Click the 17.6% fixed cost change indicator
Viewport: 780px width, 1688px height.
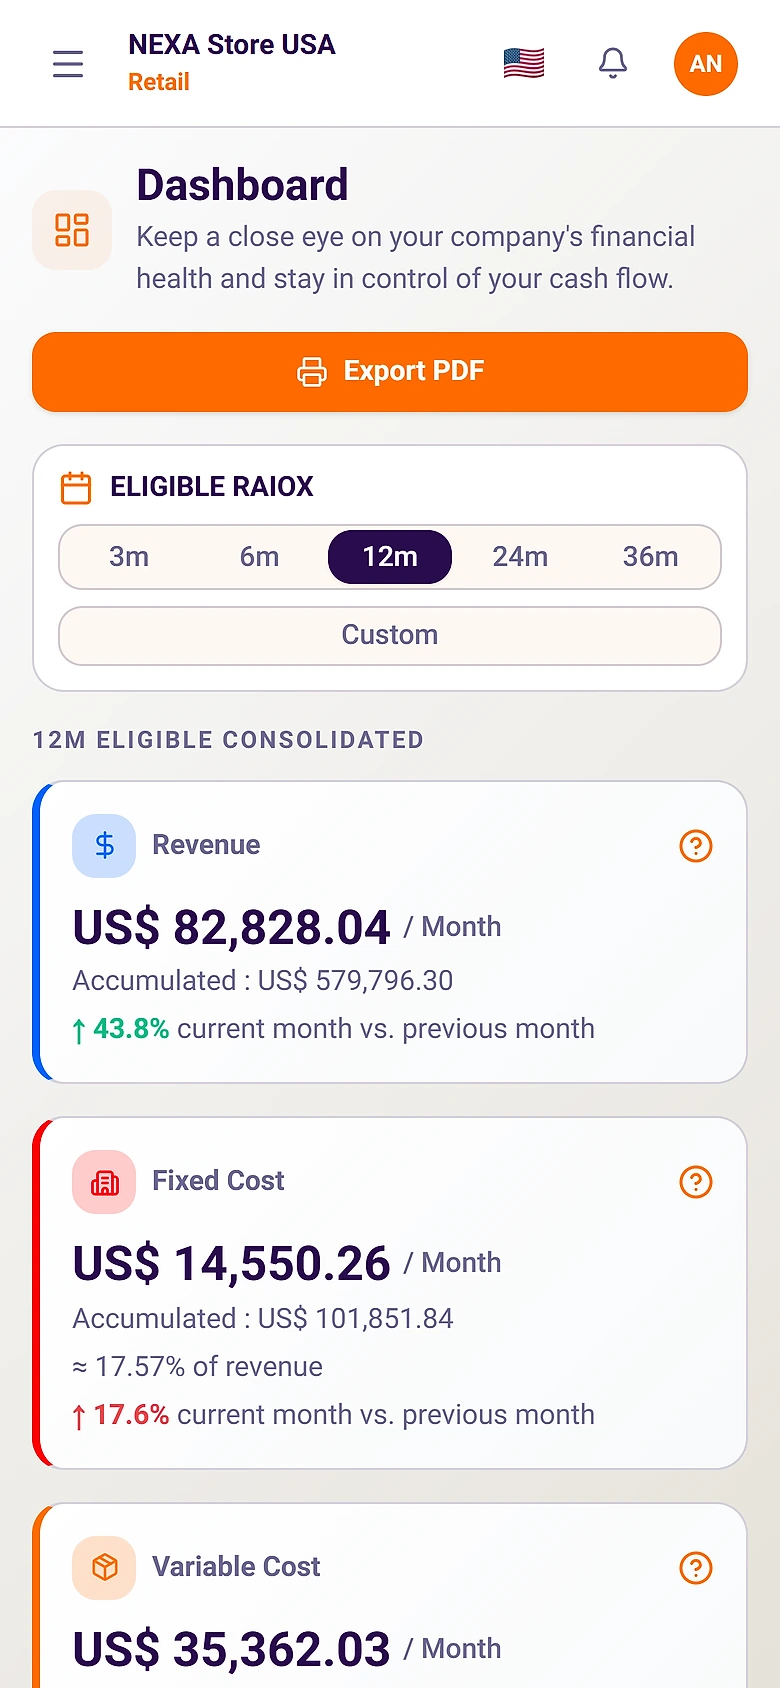coord(121,1415)
